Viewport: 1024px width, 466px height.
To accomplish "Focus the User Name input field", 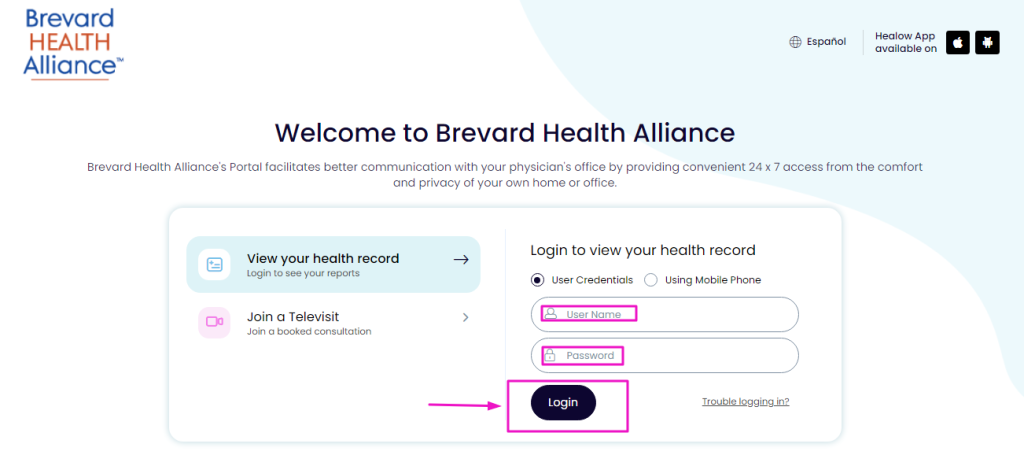I will pos(665,315).
